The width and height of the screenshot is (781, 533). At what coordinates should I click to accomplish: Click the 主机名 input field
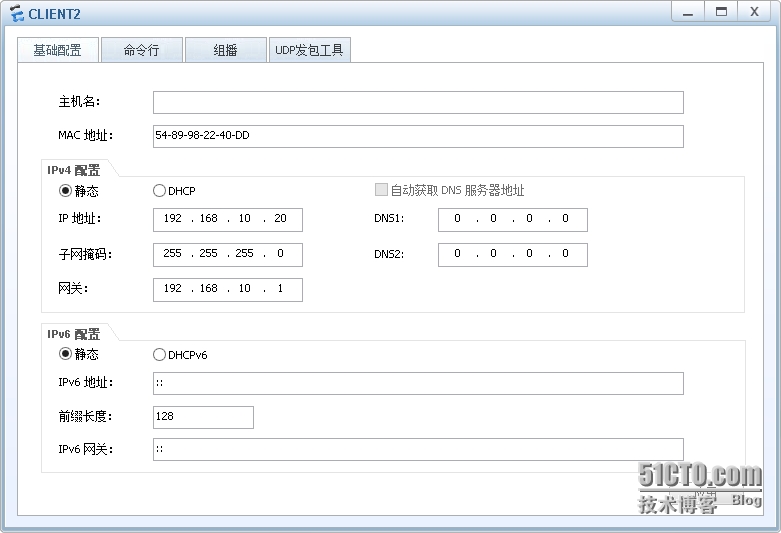(x=418, y=102)
